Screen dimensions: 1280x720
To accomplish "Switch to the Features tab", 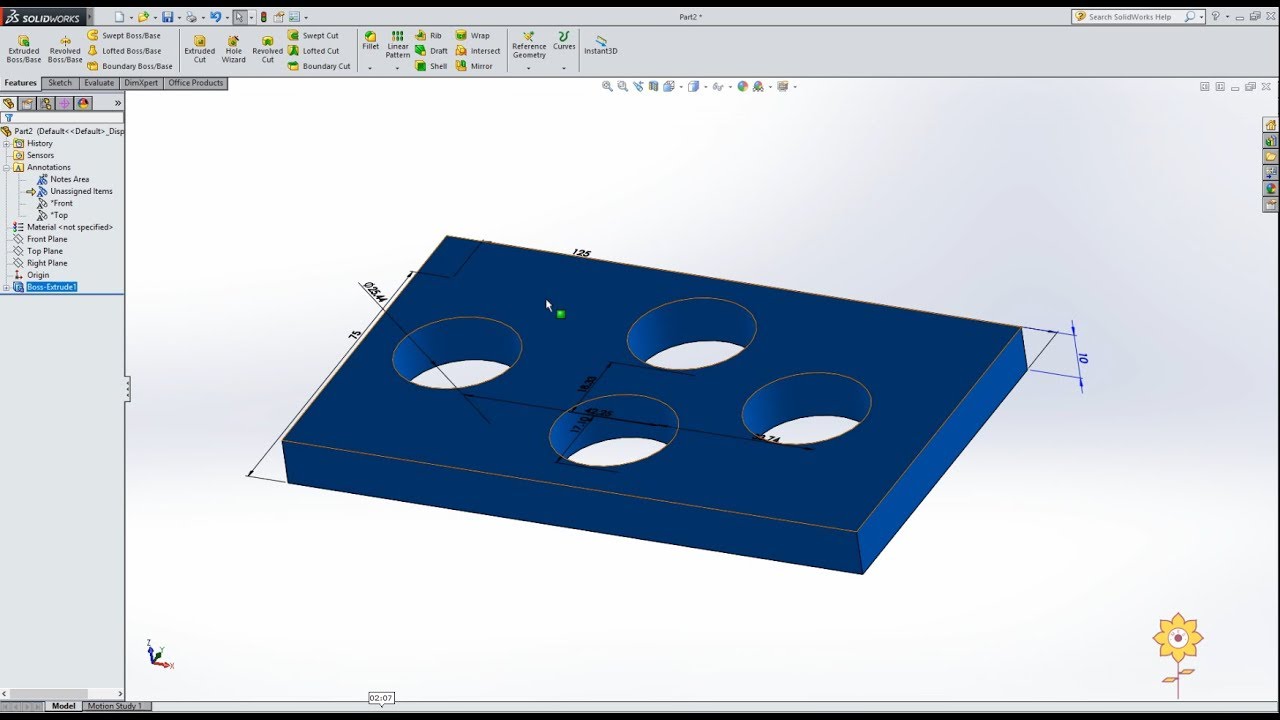I will pos(20,83).
